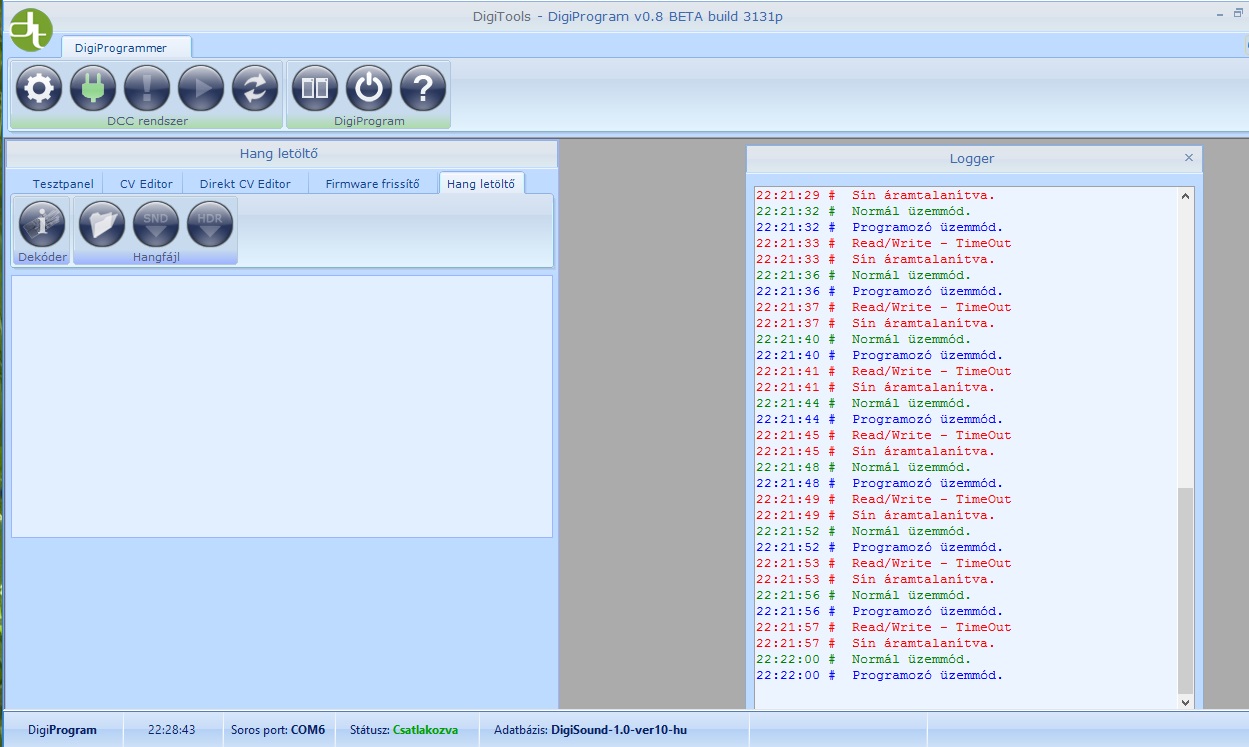This screenshot has width=1249, height=747.
Task: Select log line 22:21:33 Read/Write – TimeOut
Action: (883, 243)
